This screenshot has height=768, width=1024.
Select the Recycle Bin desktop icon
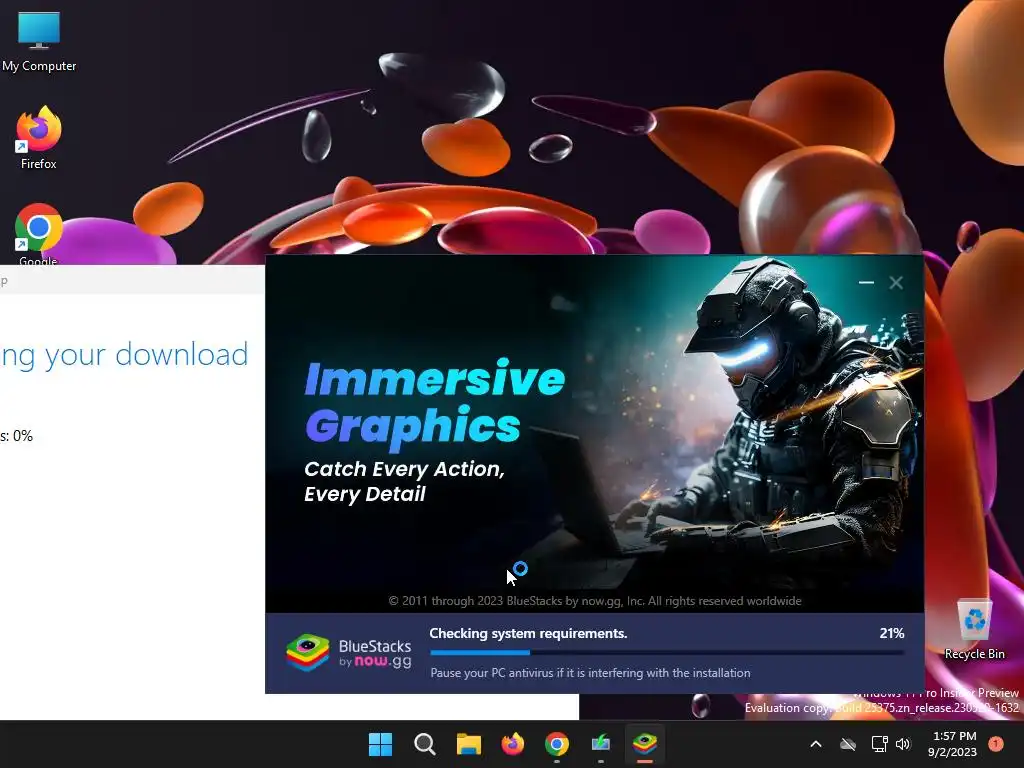click(x=974, y=630)
